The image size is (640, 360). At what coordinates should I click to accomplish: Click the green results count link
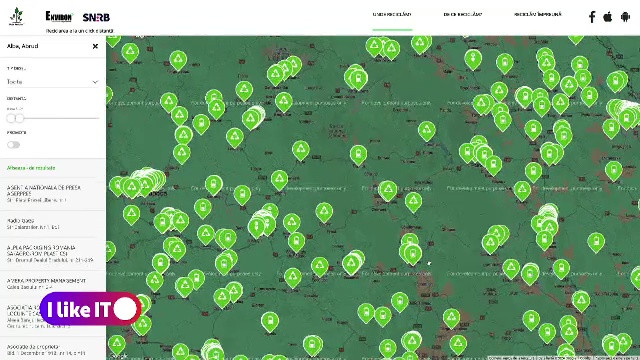31,168
